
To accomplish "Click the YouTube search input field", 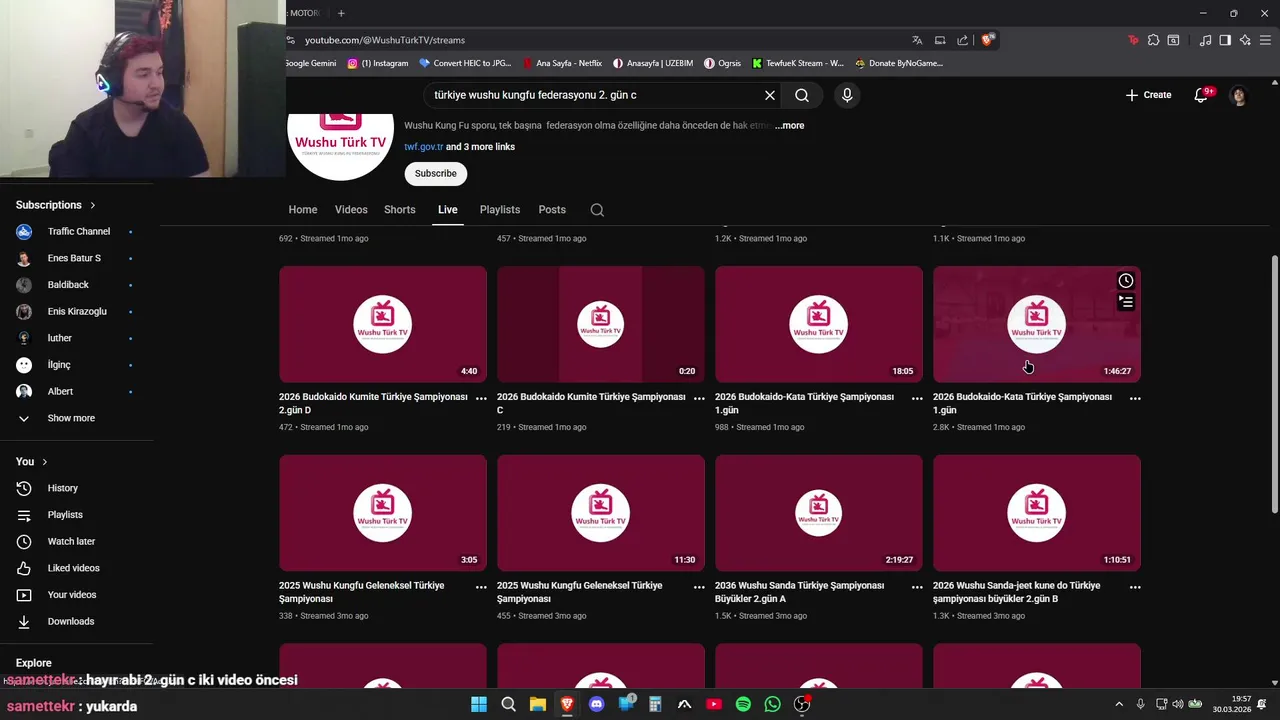I will tap(596, 95).
